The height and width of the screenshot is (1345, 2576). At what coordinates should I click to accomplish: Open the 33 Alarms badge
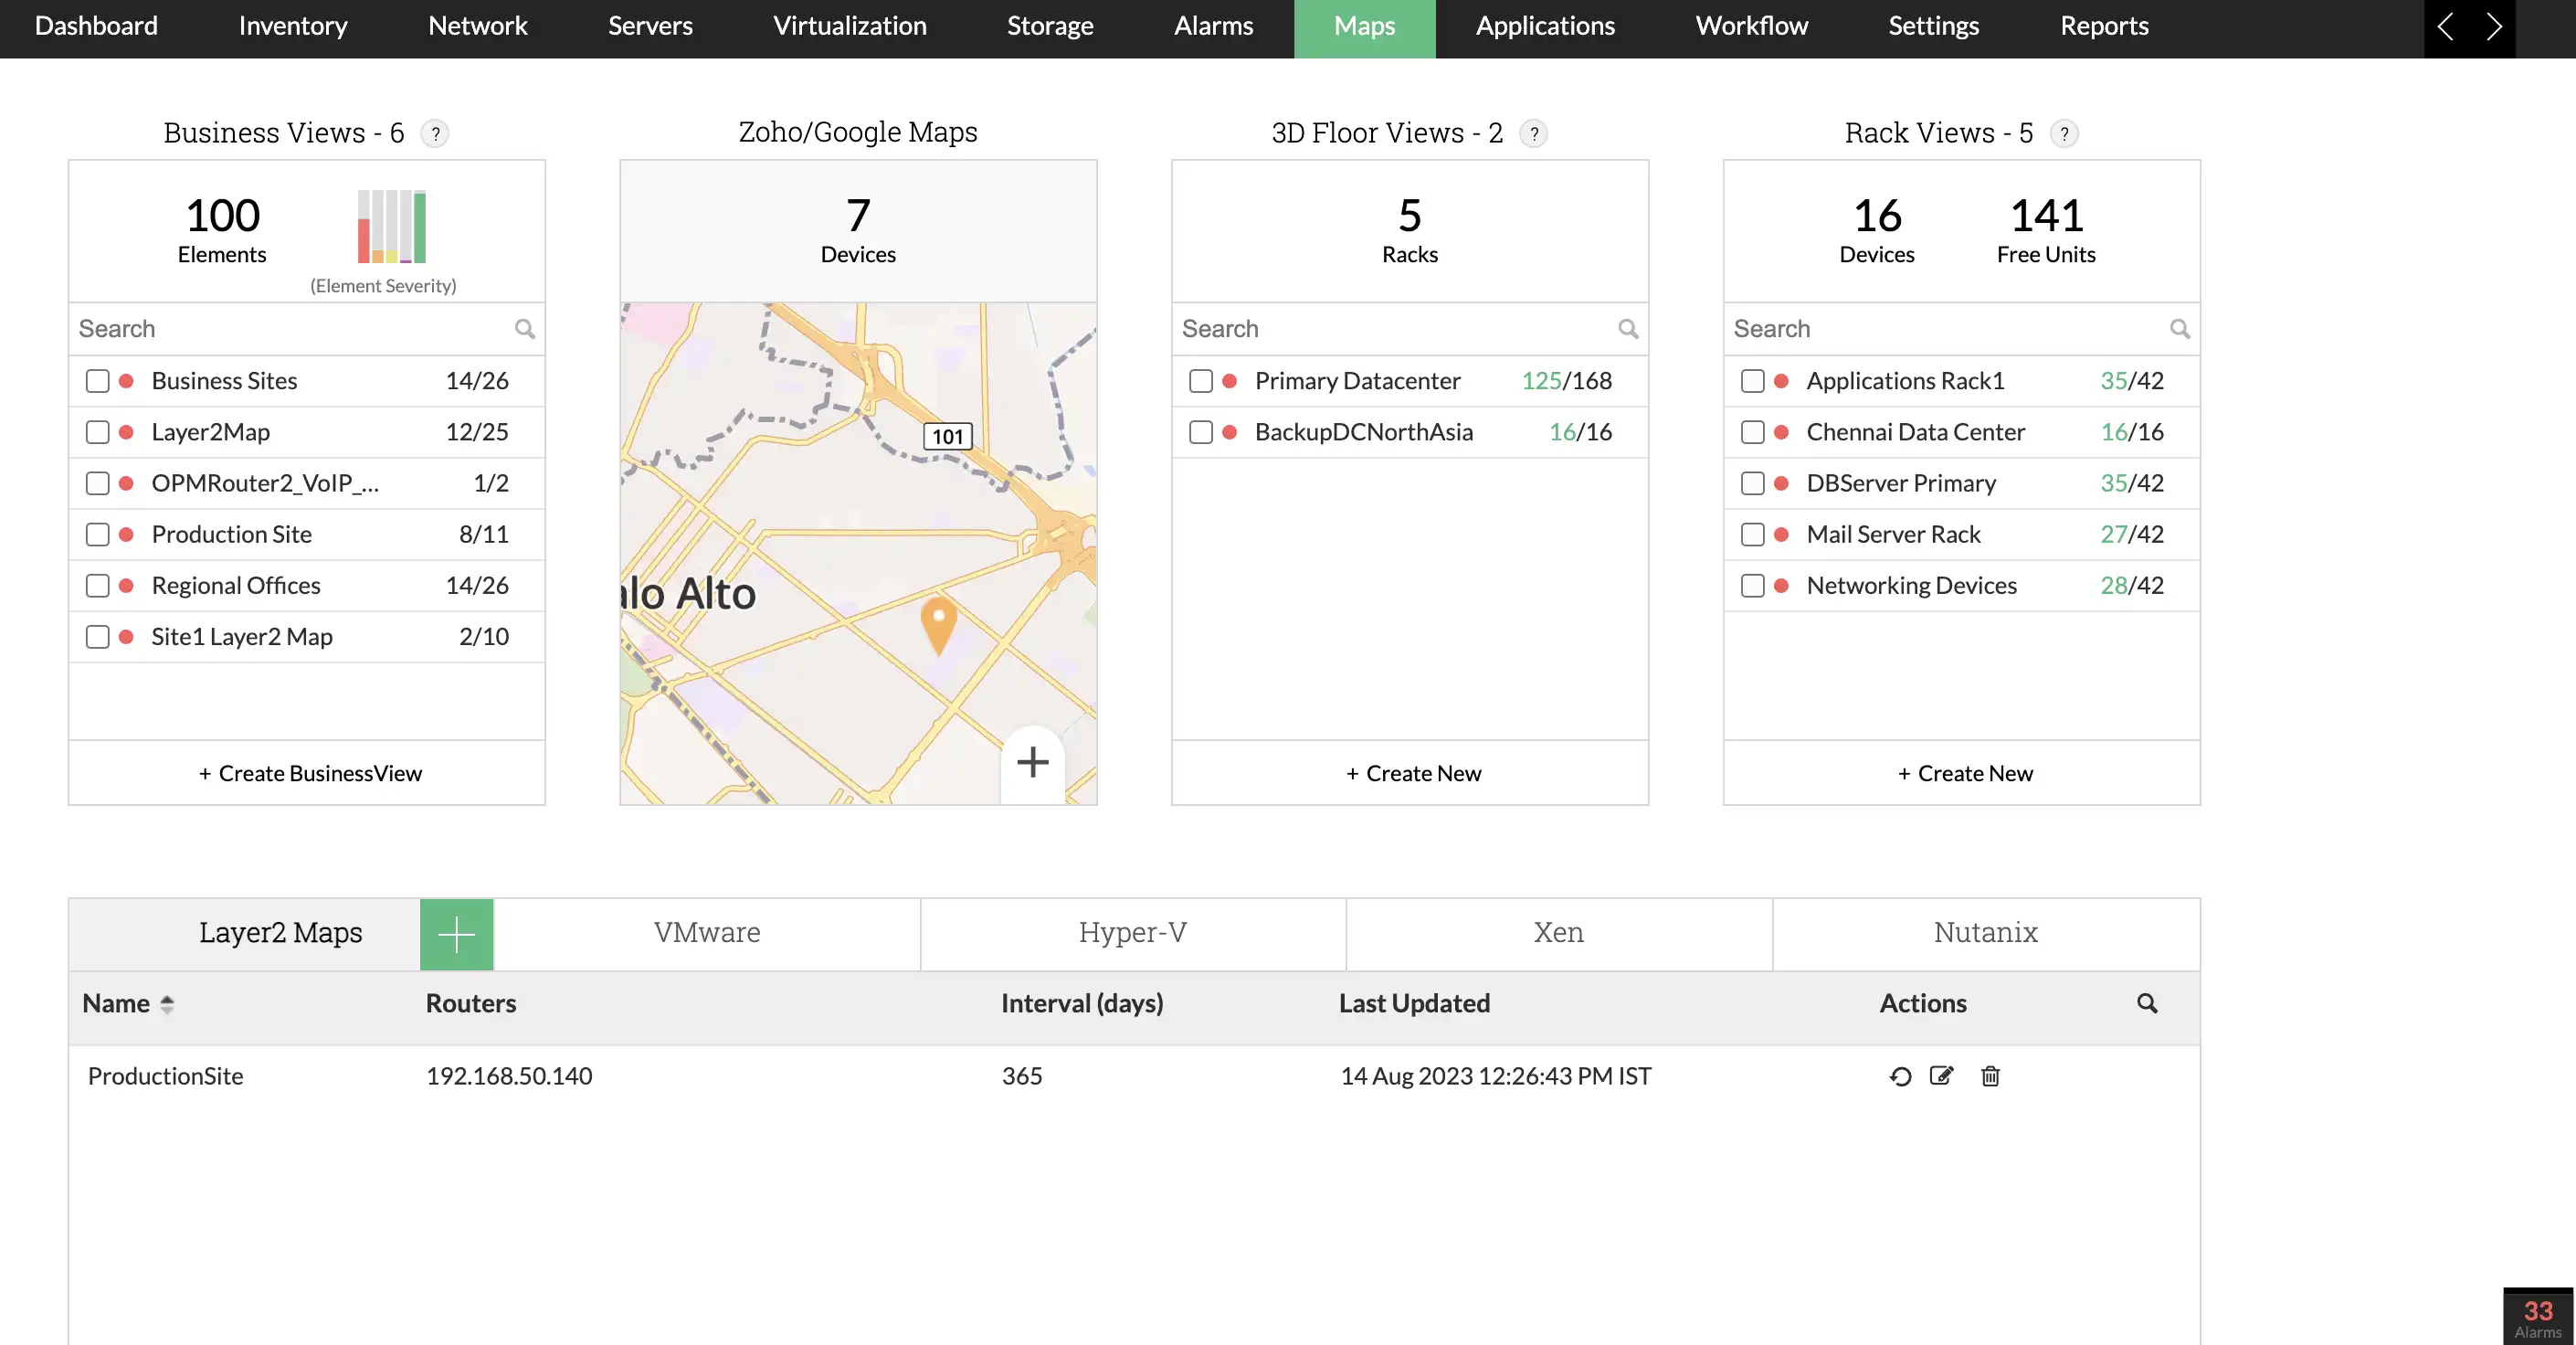coord(2537,1315)
